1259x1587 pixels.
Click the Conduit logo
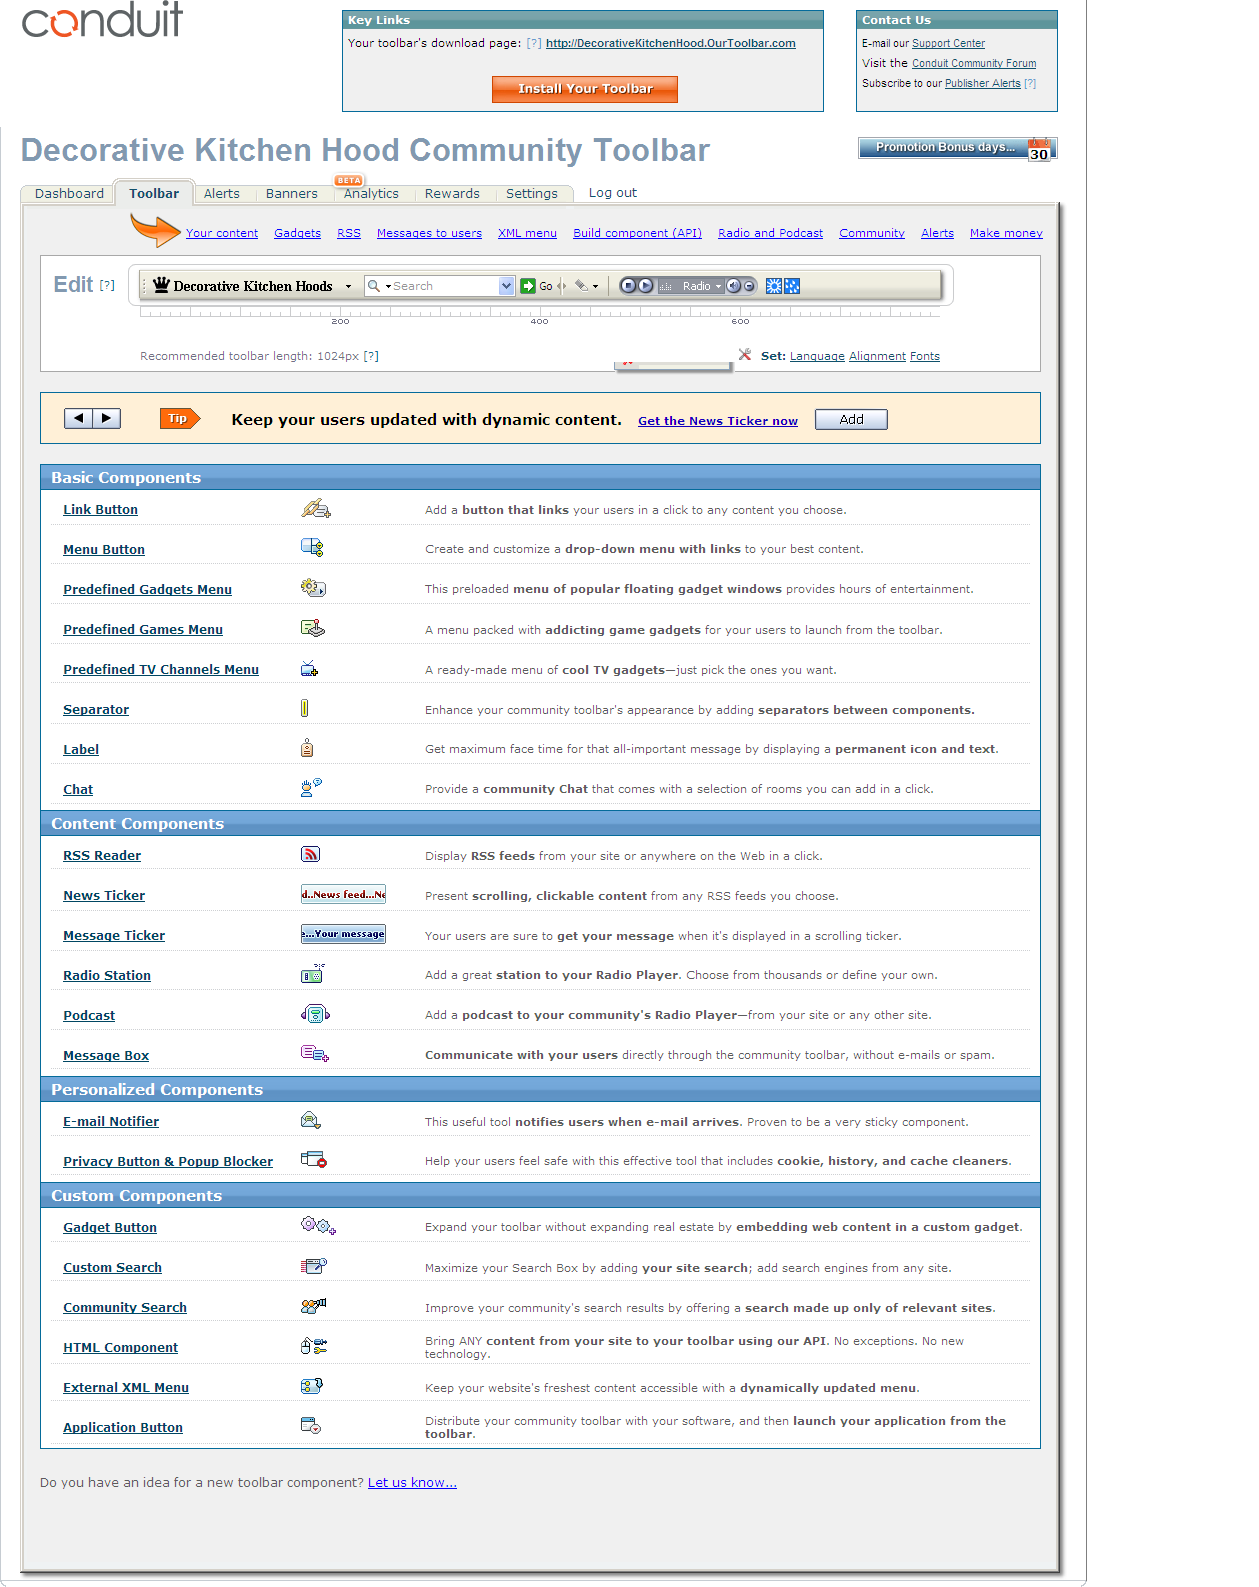pyautogui.click(x=102, y=20)
